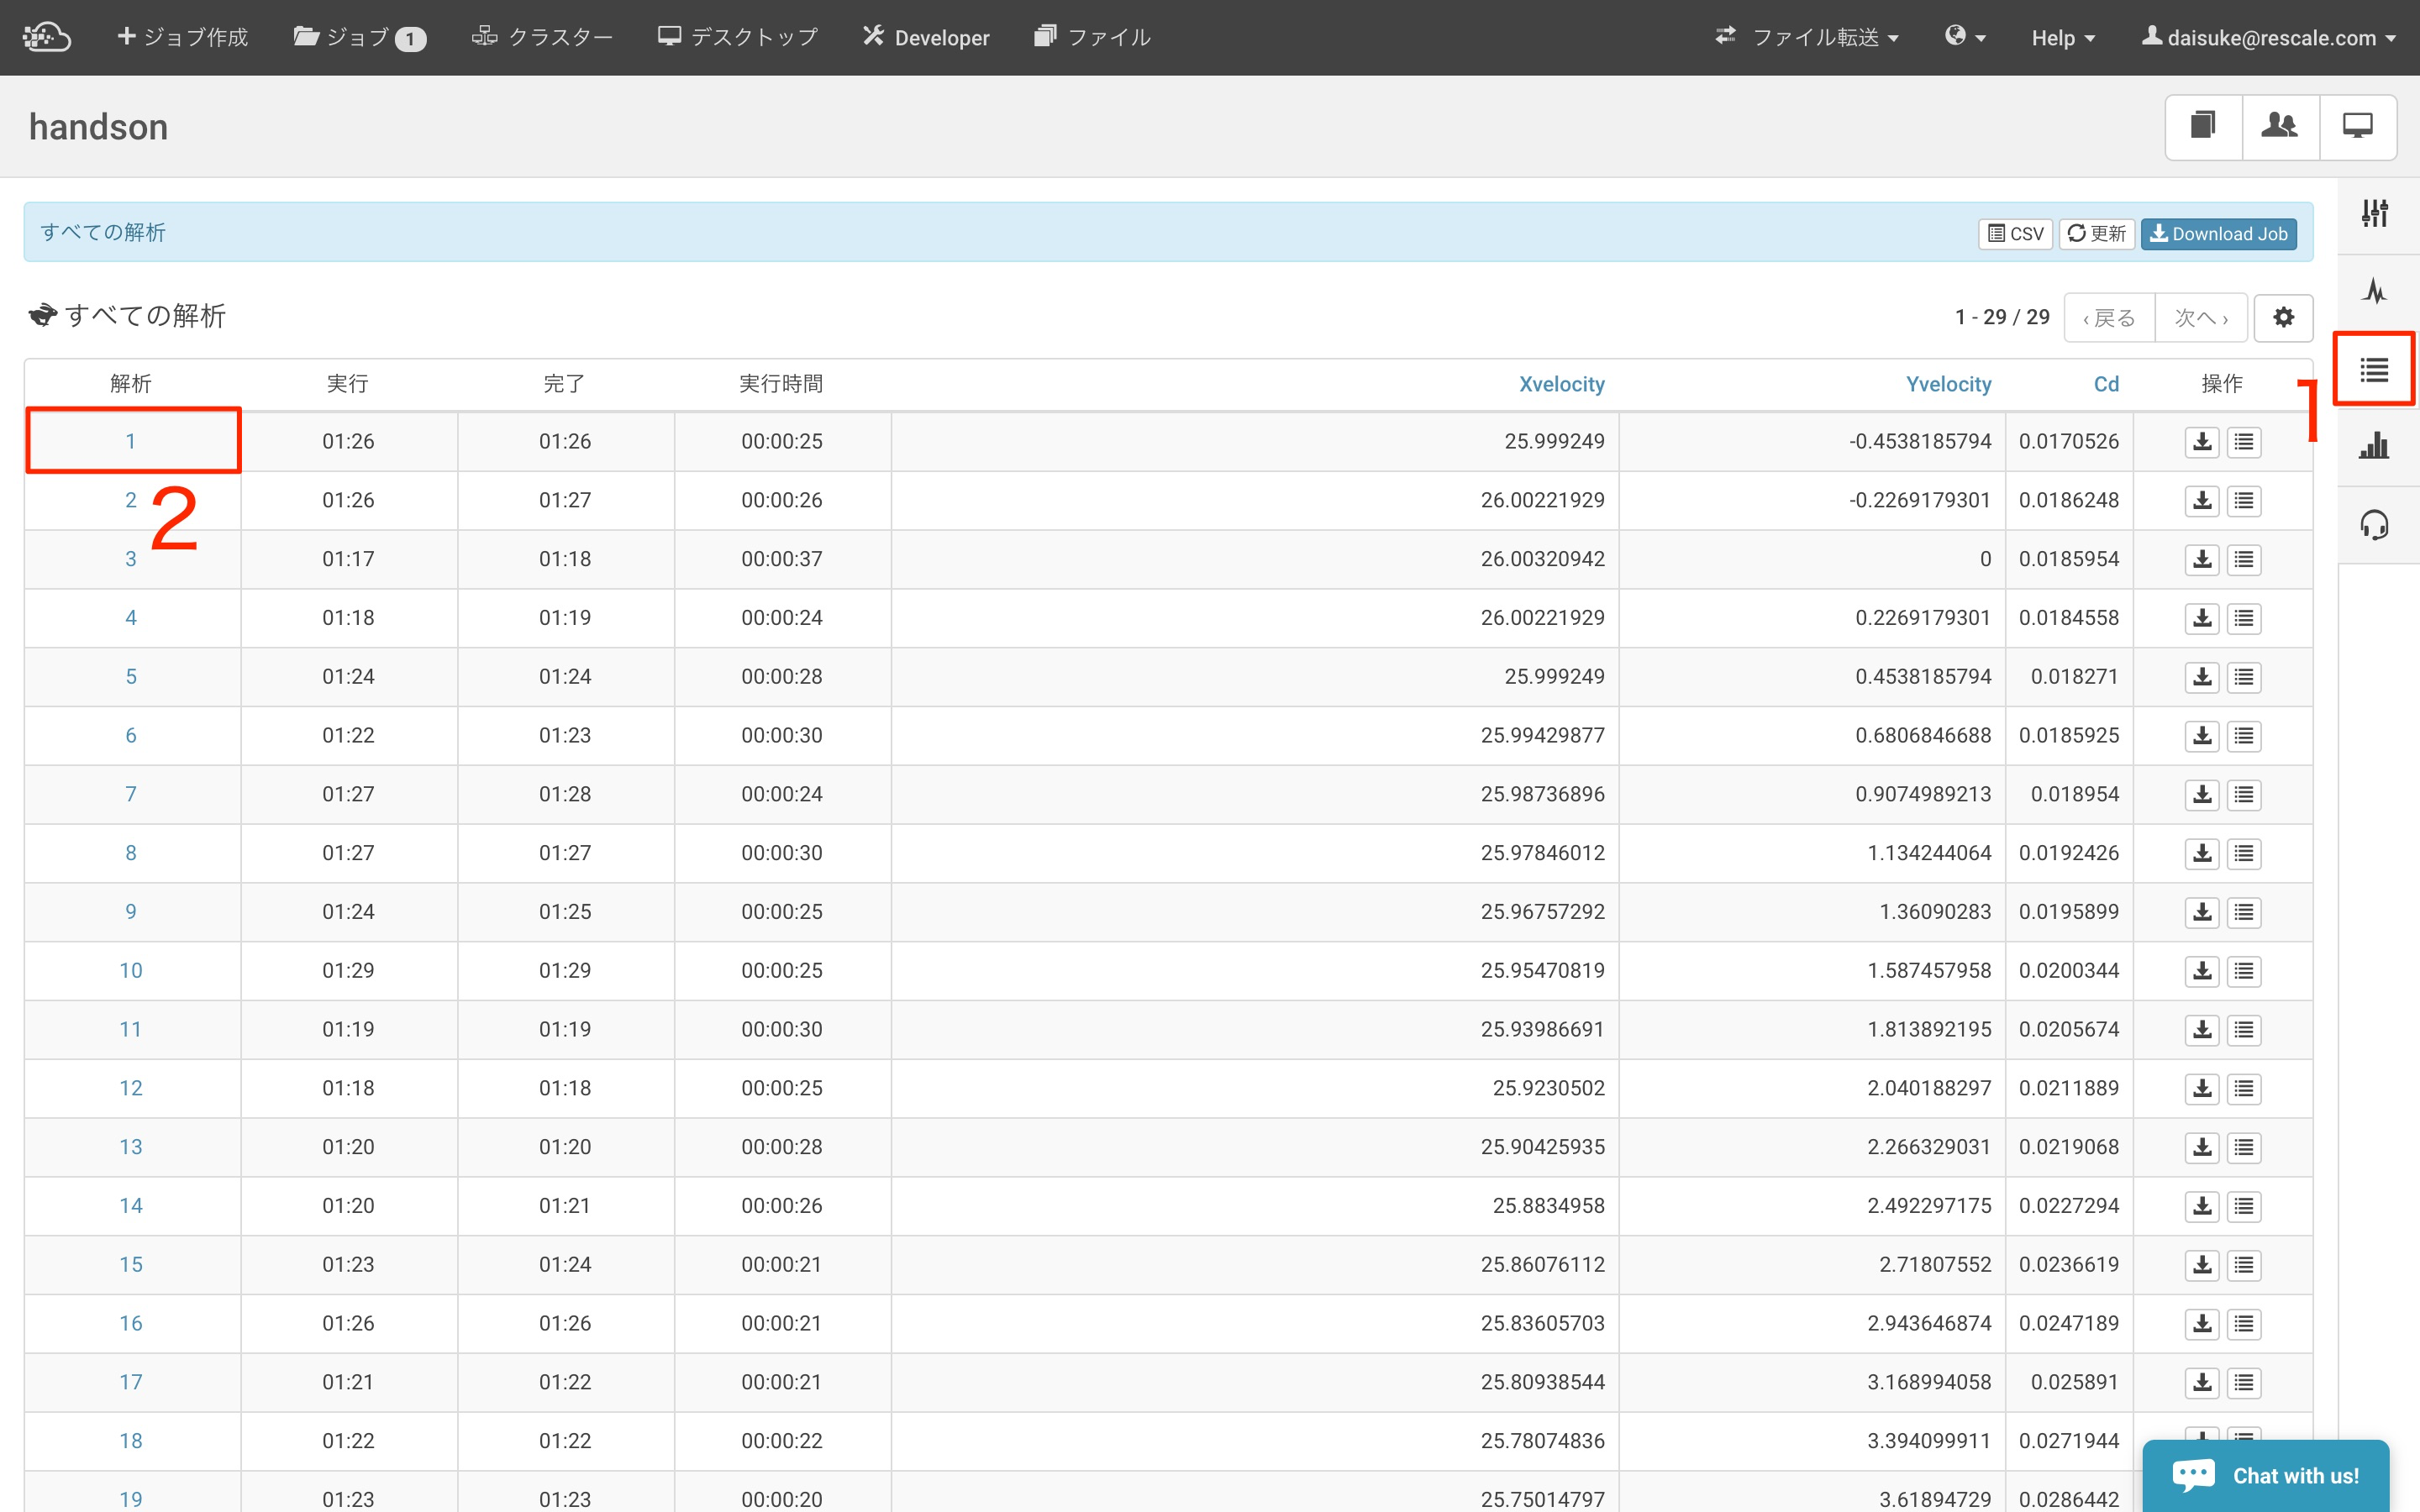Expand the daisuke@rescale.com account menu

tap(2268, 38)
